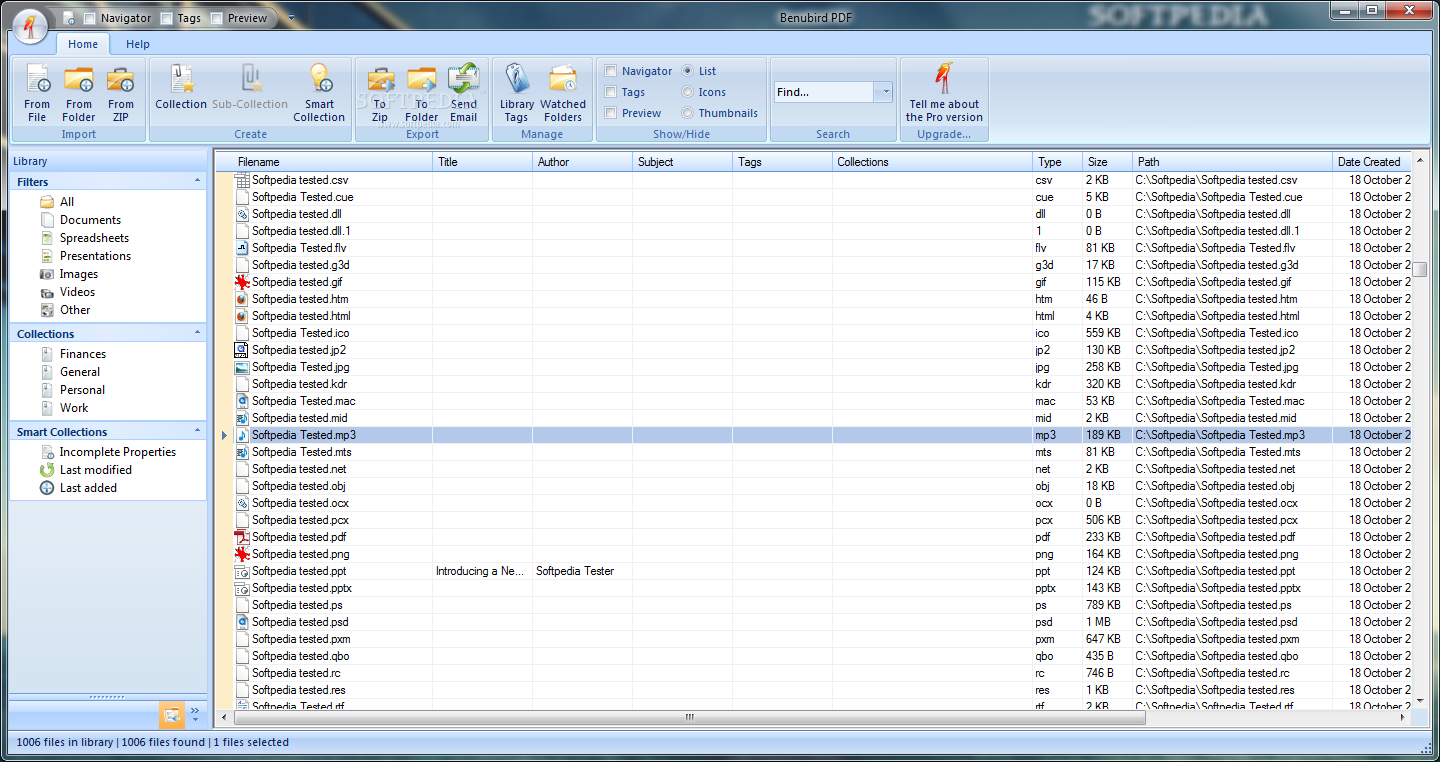This screenshot has width=1440, height=762.
Task: Click Tell me about the Pro version
Action: [x=944, y=93]
